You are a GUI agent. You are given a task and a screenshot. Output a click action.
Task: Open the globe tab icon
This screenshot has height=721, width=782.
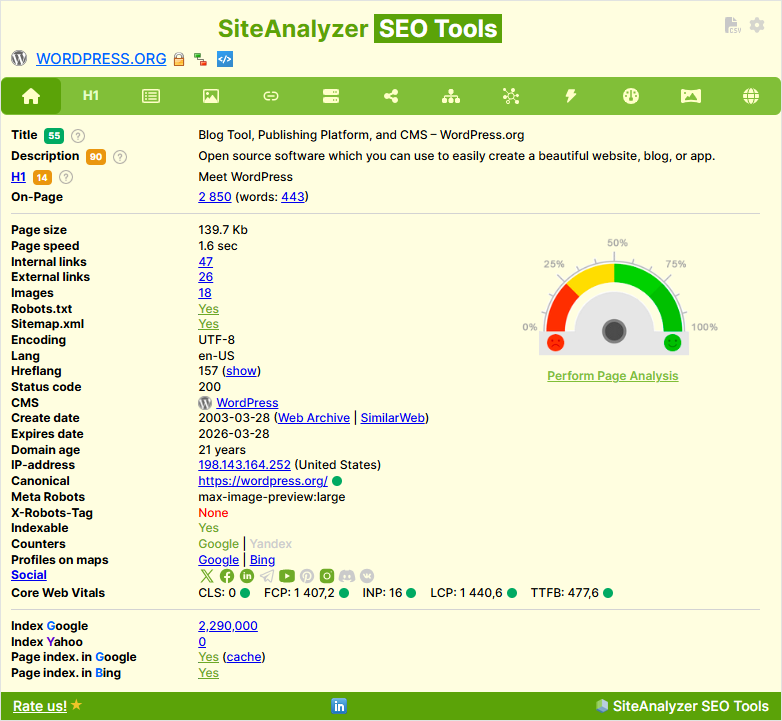[x=751, y=96]
